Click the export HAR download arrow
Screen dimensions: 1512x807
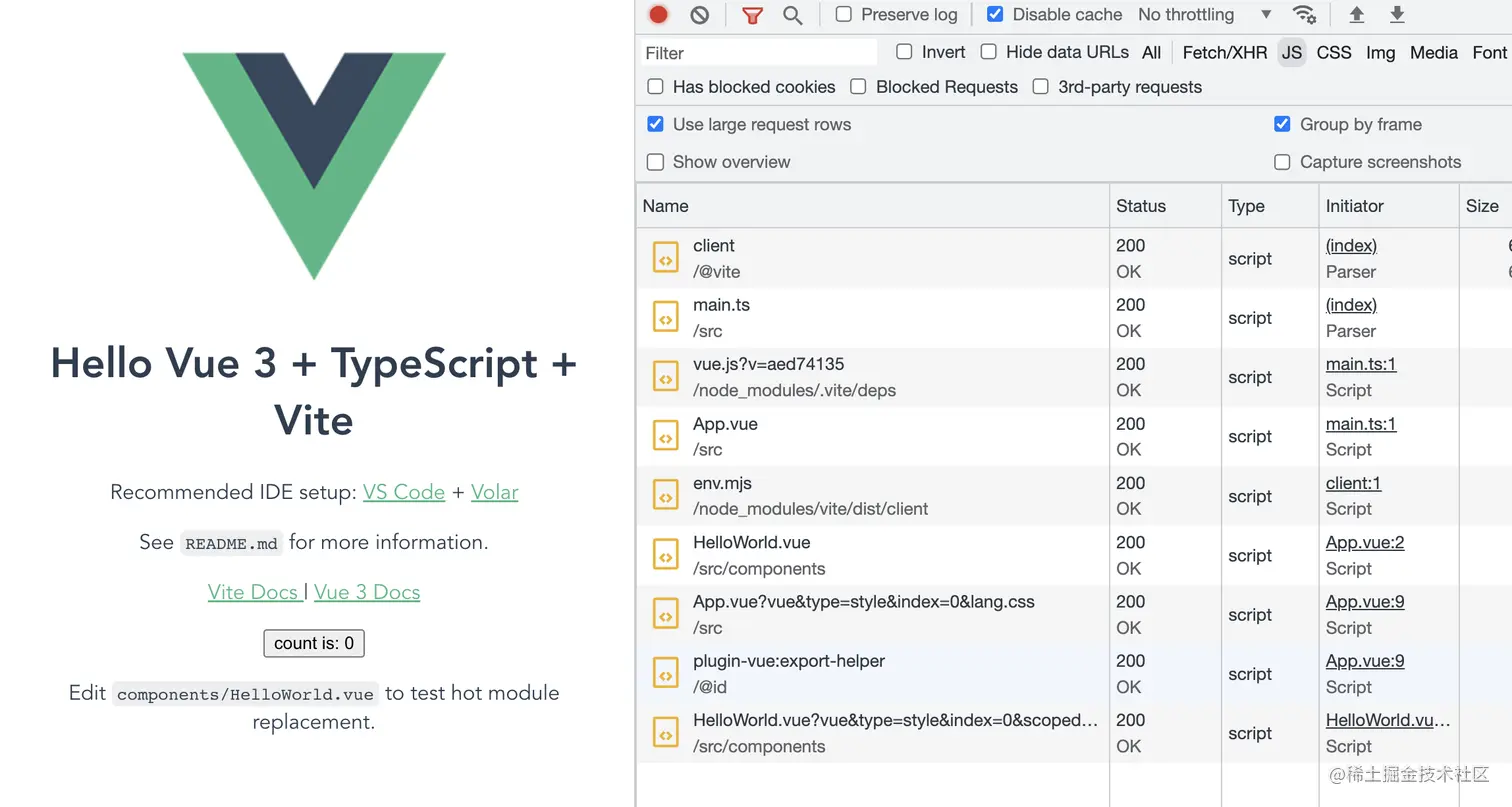(x=1397, y=14)
